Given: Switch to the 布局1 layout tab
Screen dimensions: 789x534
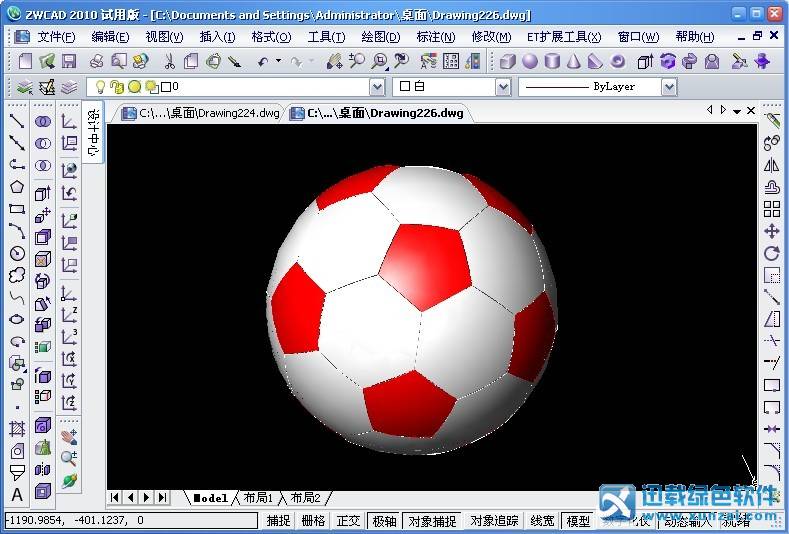Looking at the screenshot, I should click(258, 498).
